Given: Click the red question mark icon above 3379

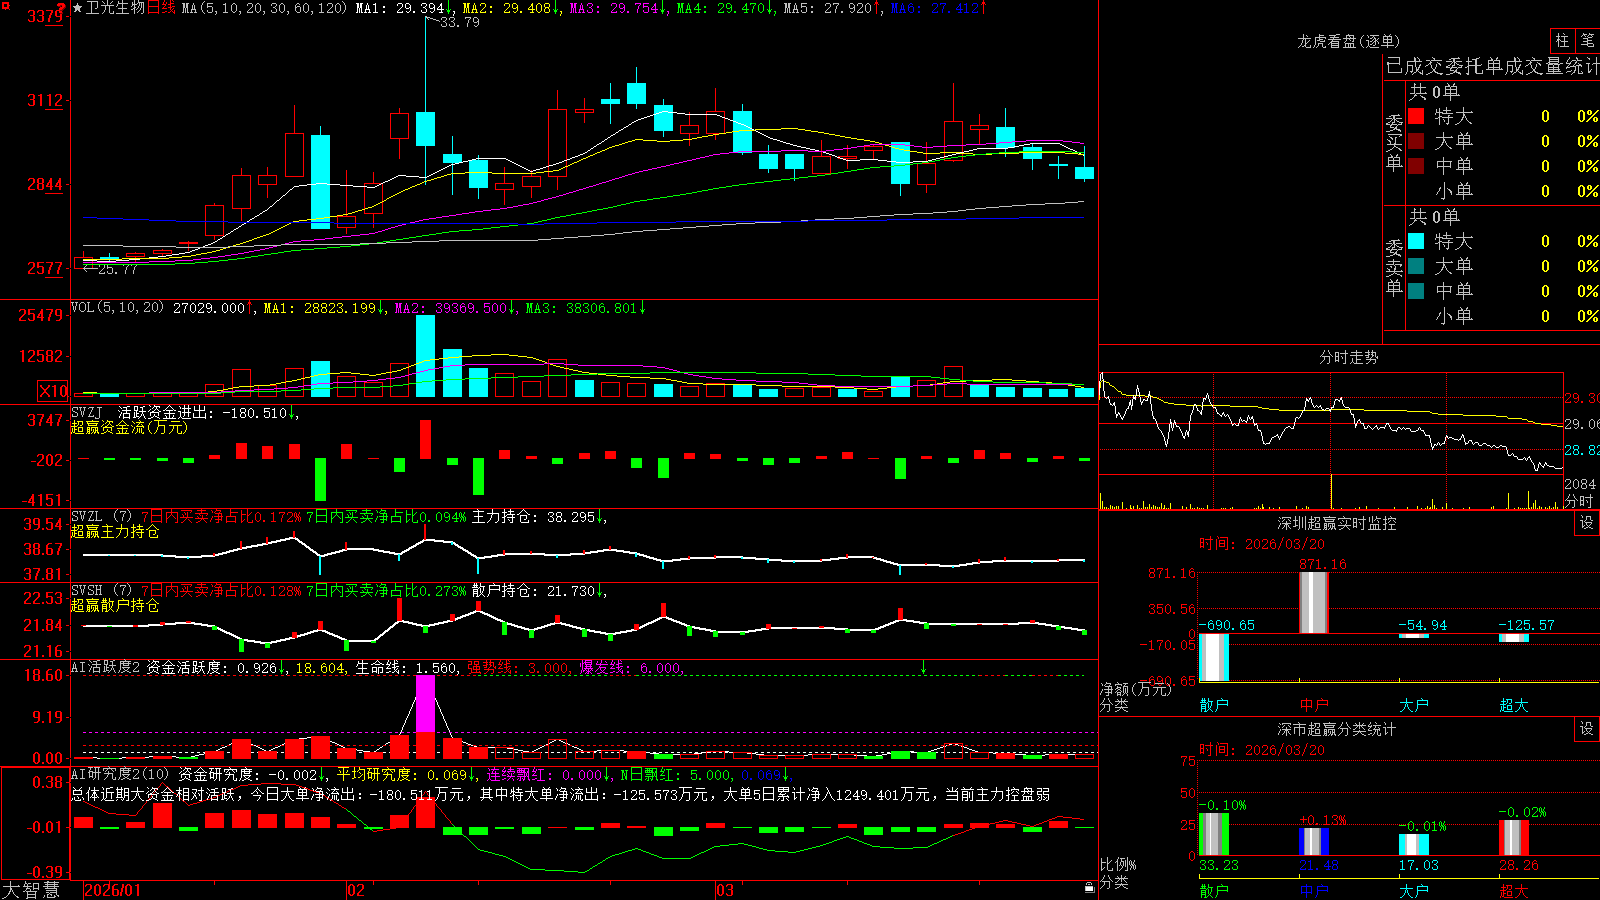Looking at the screenshot, I should (x=63, y=8).
